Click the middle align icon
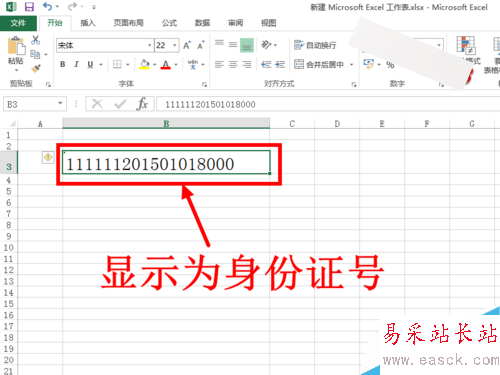 tap(233, 45)
